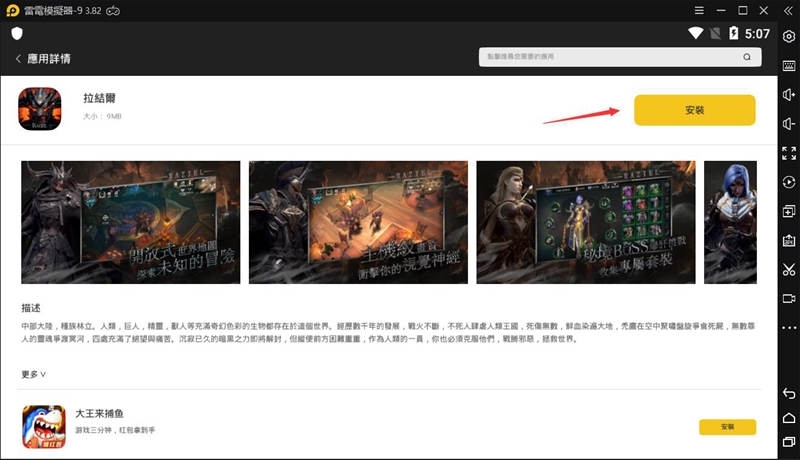This screenshot has height=460, width=800.
Task: Maximize the emulator window
Action: pos(743,10)
